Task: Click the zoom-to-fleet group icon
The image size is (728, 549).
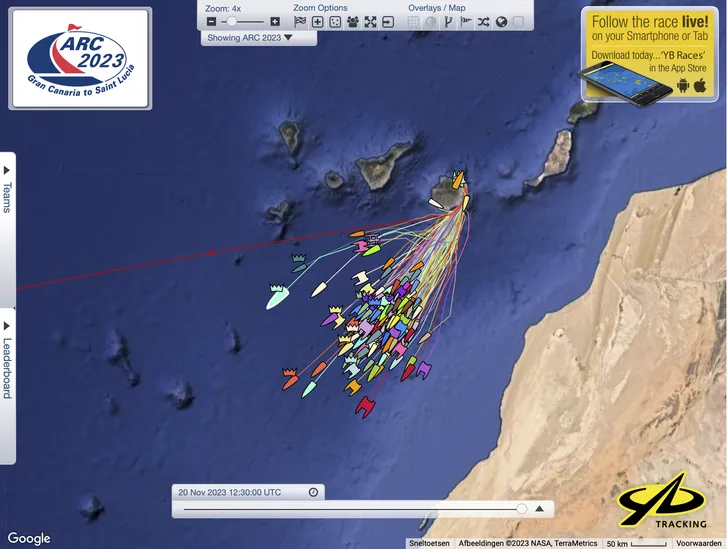Action: pos(353,21)
